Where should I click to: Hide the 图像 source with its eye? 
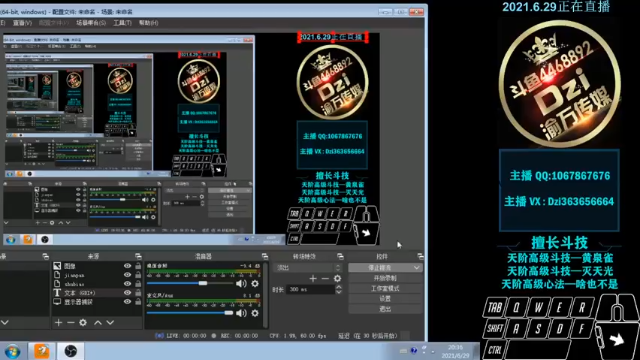coord(127,266)
